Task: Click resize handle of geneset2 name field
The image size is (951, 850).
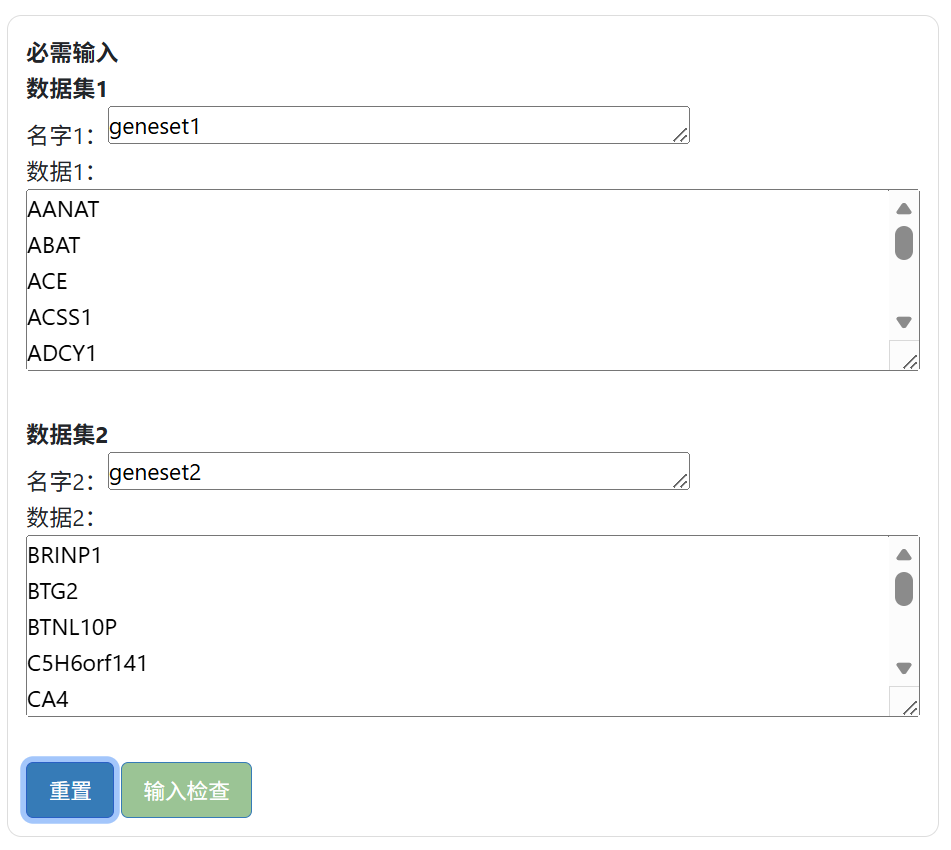Action: tap(681, 481)
